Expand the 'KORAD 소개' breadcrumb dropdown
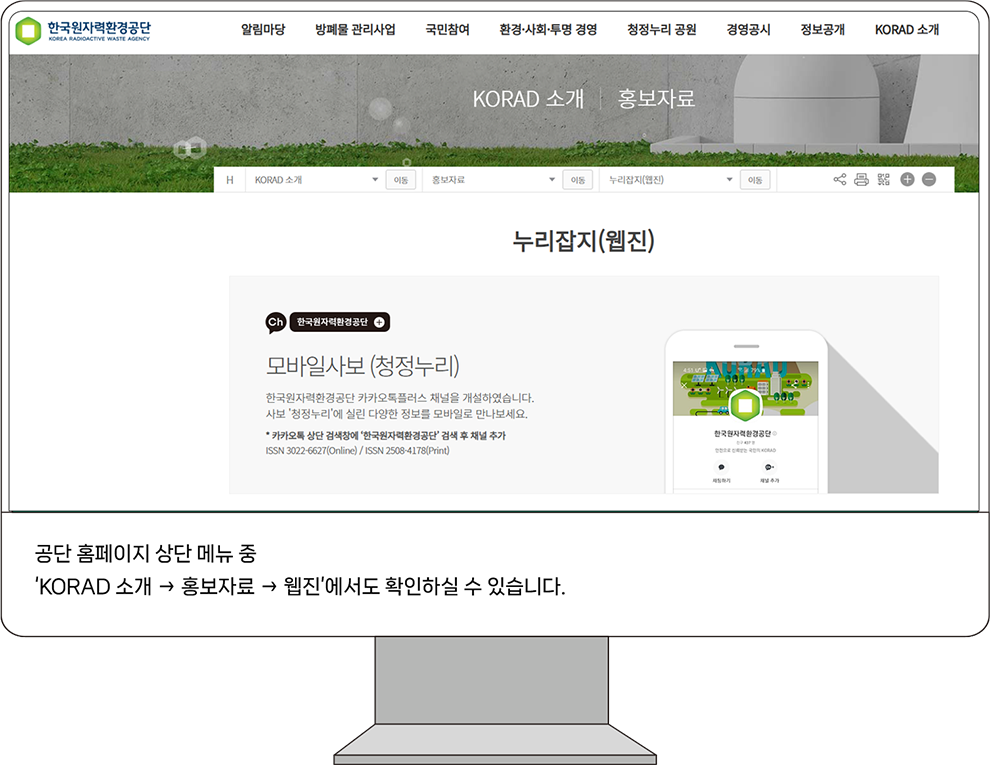The image size is (990, 765). (315, 180)
